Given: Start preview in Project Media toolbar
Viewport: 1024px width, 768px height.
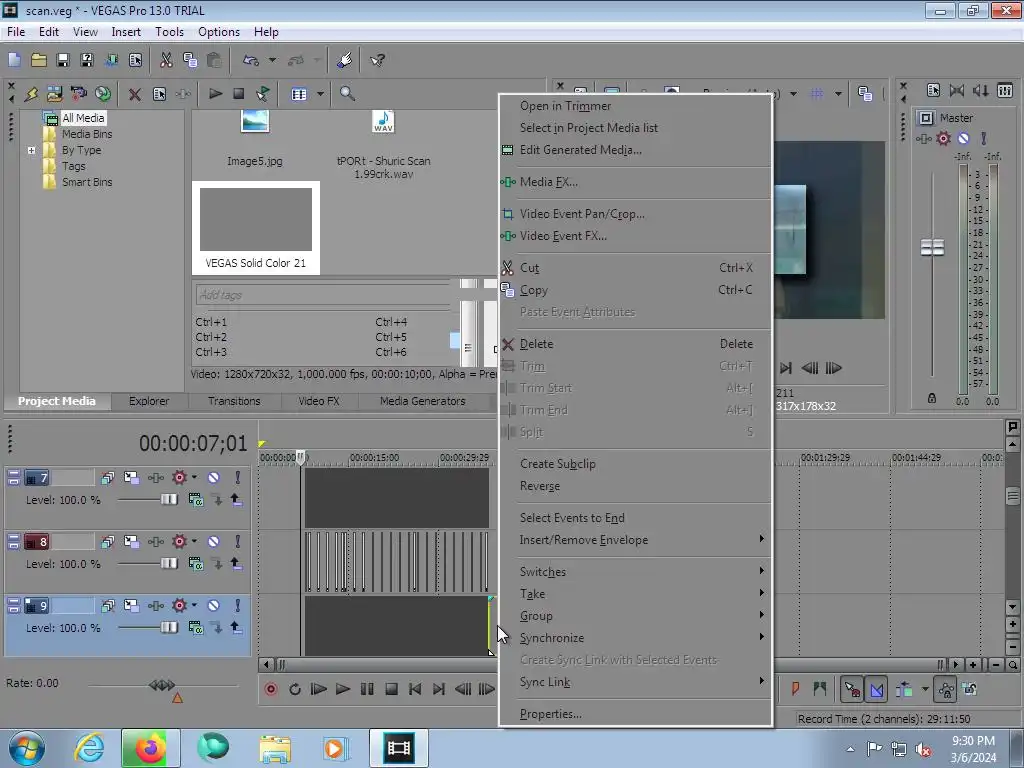Looking at the screenshot, I should (x=215, y=94).
